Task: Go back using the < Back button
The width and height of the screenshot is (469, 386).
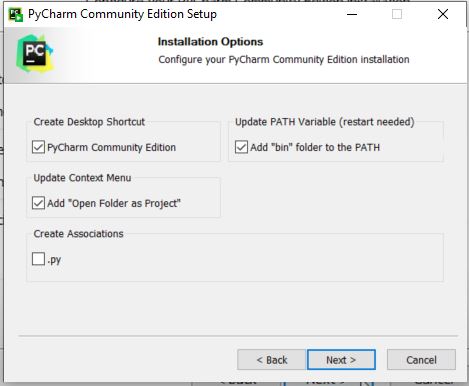Action: pos(272,360)
